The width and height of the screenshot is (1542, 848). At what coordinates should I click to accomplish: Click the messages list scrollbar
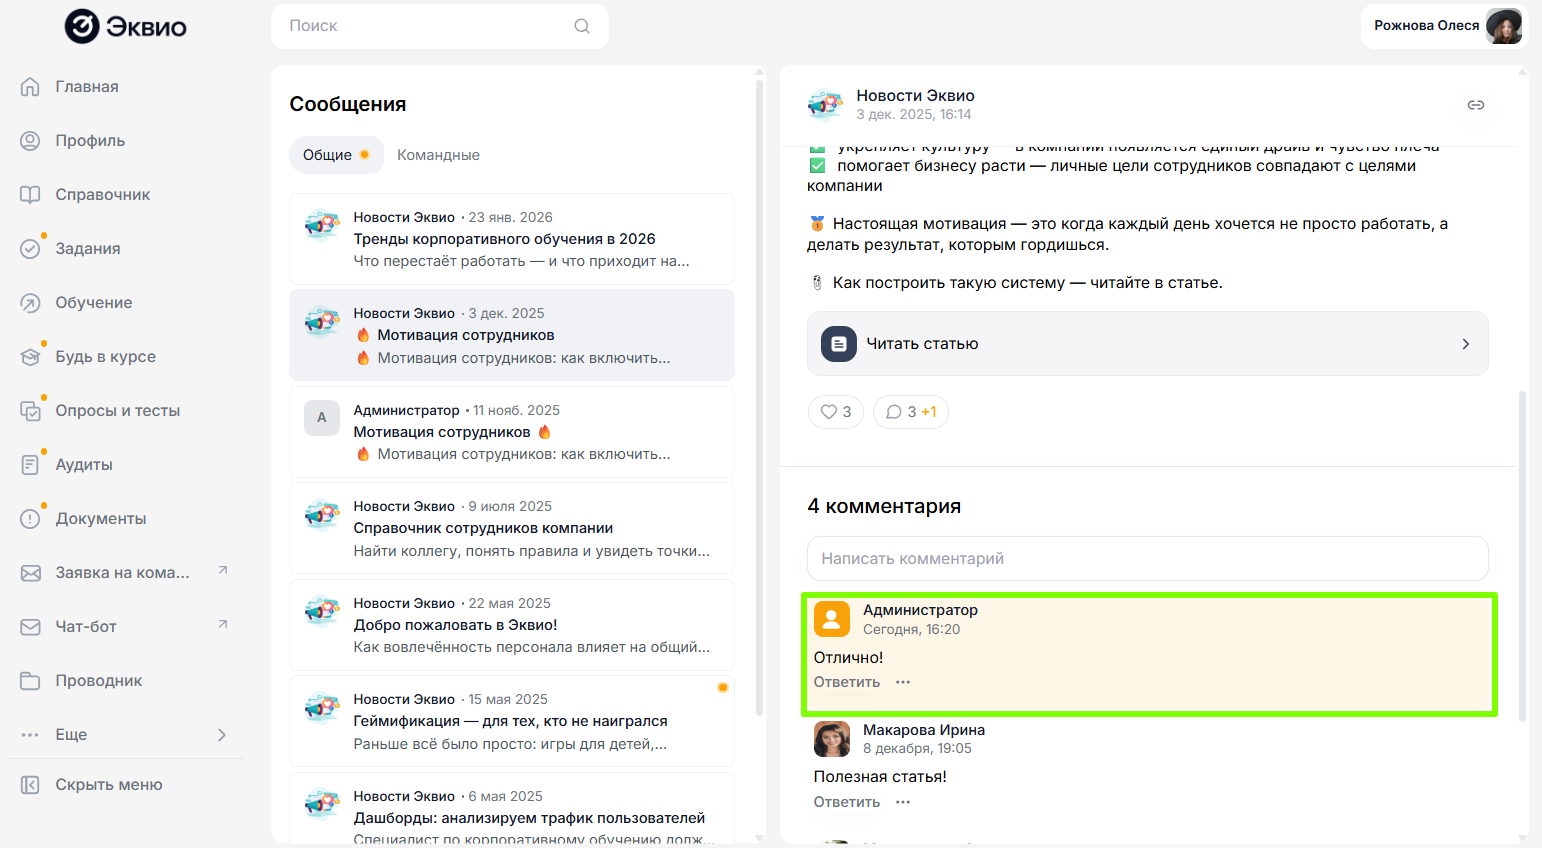(x=760, y=398)
